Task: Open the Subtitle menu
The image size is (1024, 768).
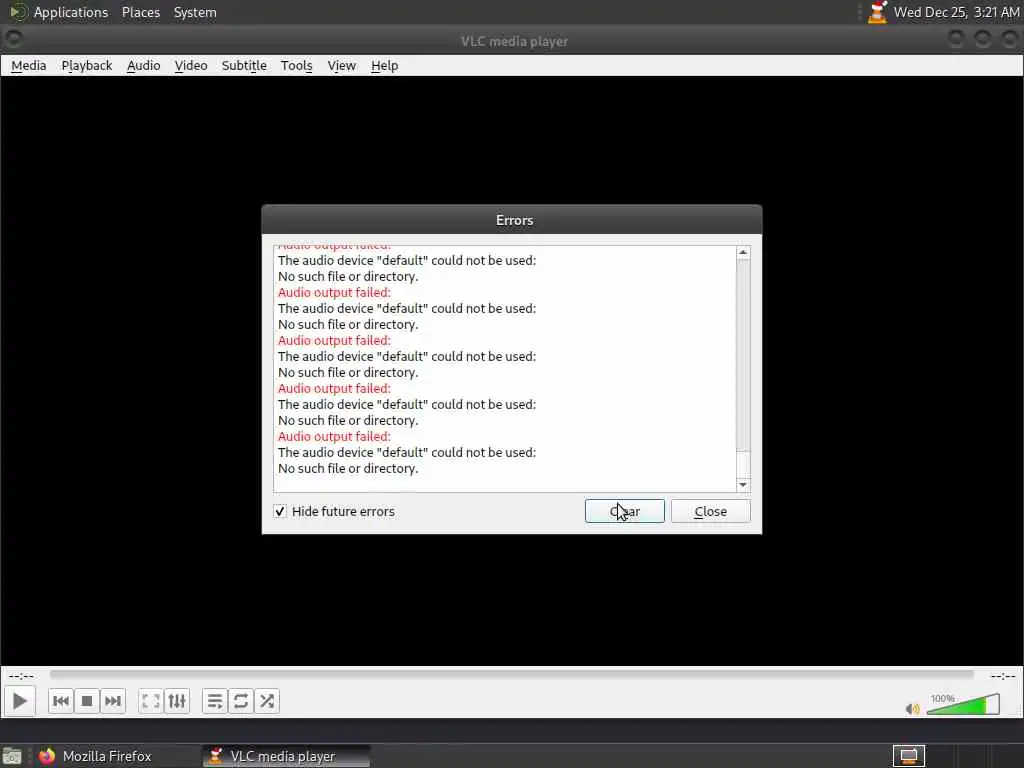Action: [244, 65]
